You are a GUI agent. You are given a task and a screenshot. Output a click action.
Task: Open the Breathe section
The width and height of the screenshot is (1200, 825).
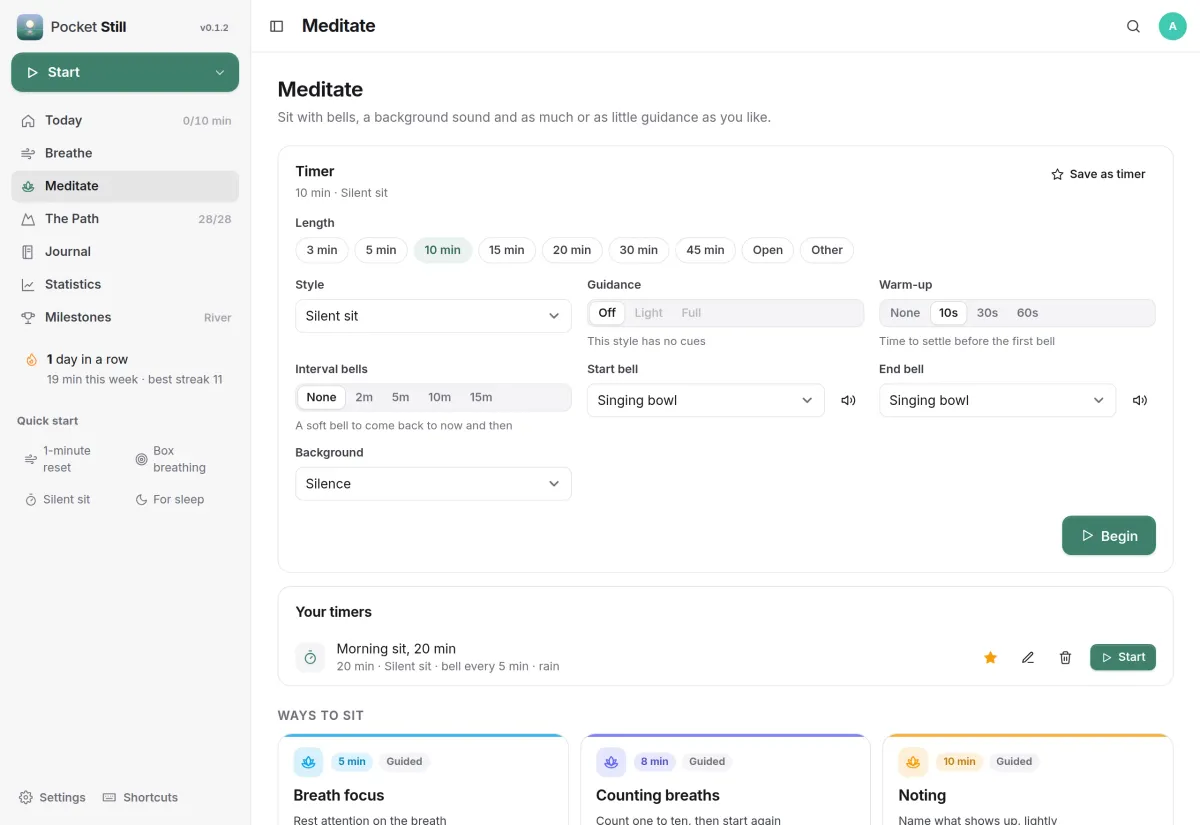tap(125, 153)
